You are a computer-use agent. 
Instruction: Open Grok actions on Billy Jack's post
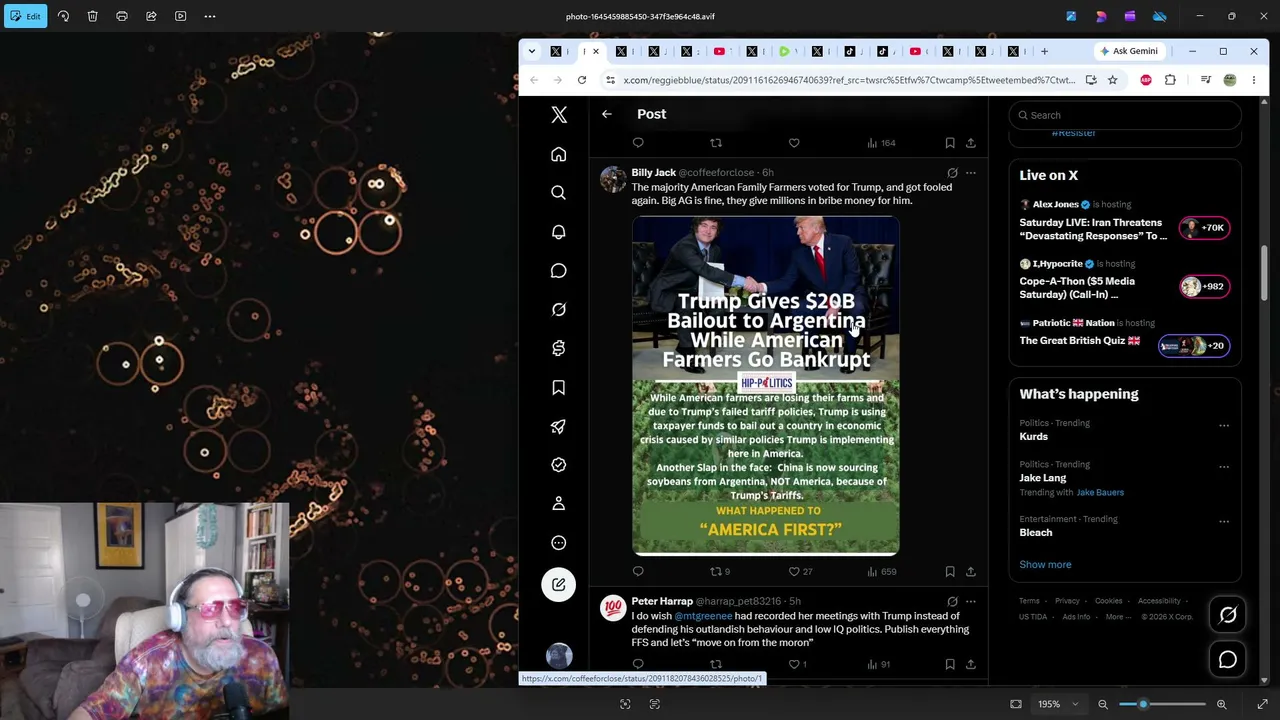[x=952, y=173]
